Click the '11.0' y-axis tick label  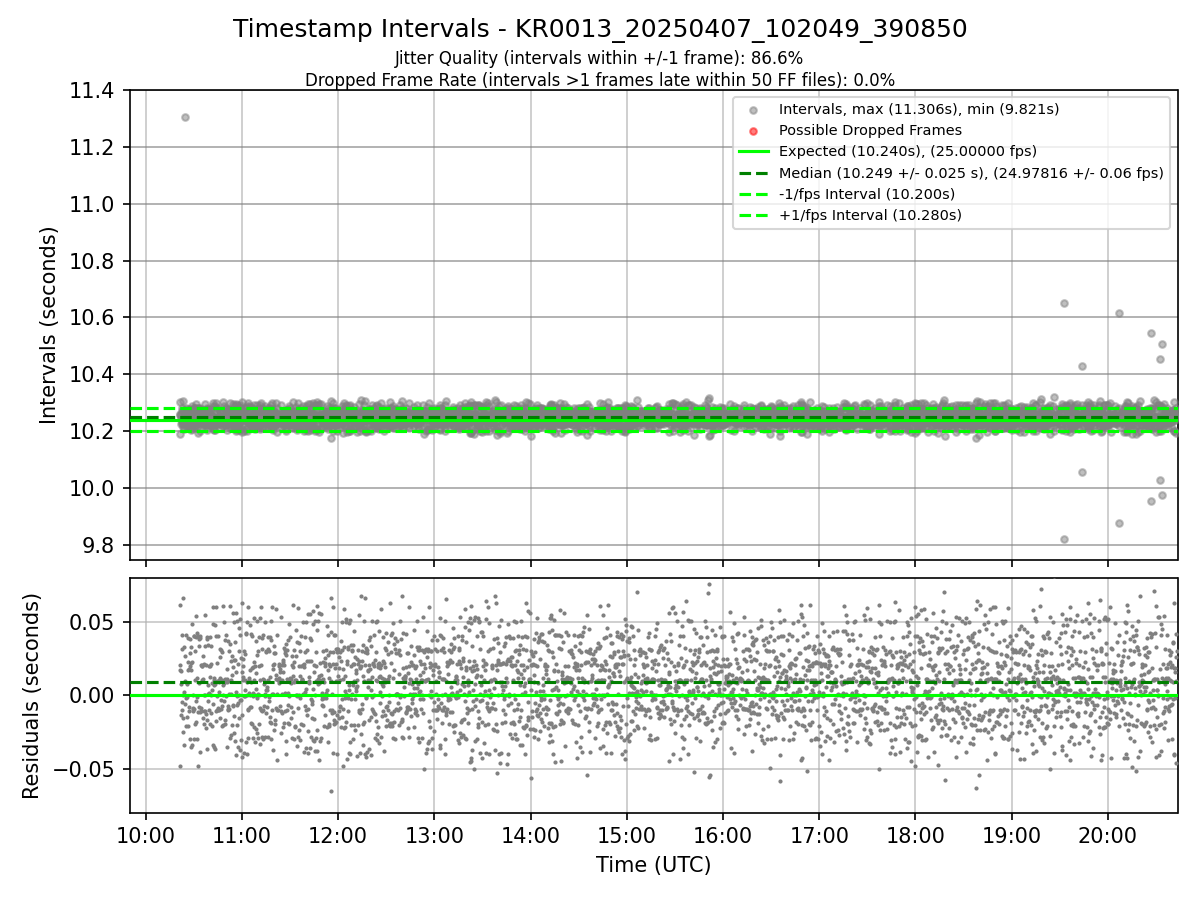pyautogui.click(x=94, y=205)
